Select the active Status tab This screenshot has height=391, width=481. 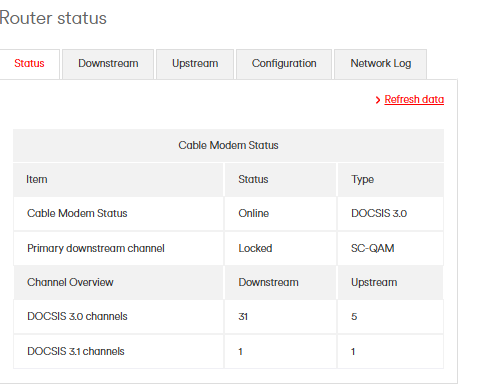point(29,64)
